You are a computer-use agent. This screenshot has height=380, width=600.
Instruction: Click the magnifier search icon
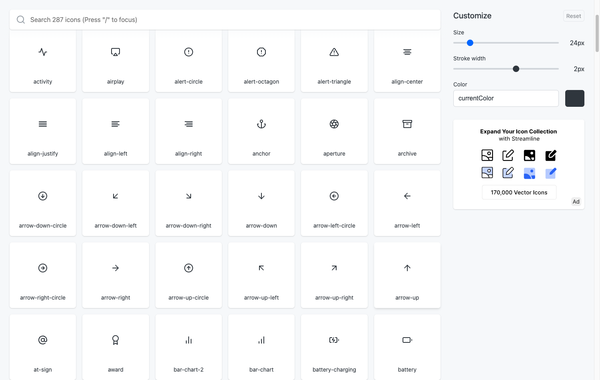21,20
